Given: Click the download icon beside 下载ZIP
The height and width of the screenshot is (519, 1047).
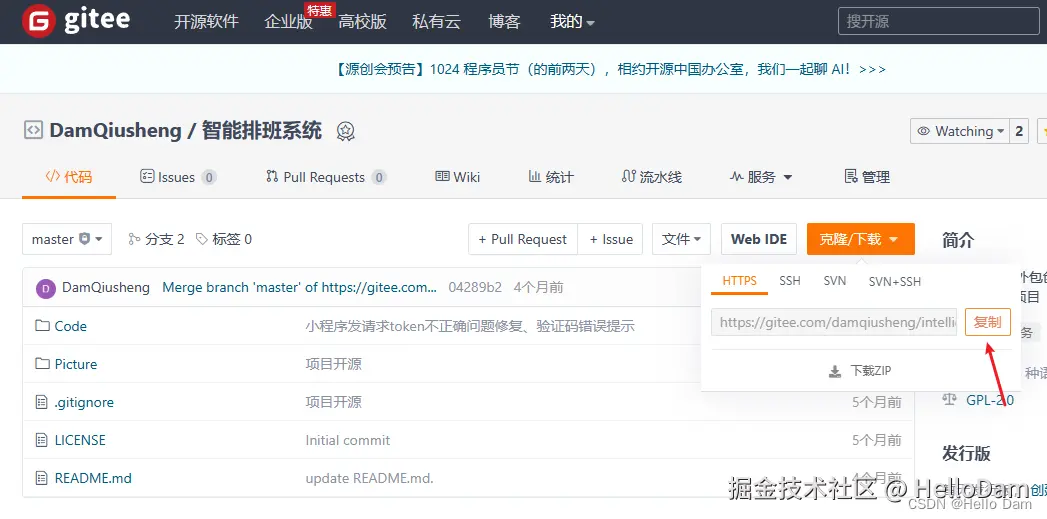Looking at the screenshot, I should pos(835,371).
